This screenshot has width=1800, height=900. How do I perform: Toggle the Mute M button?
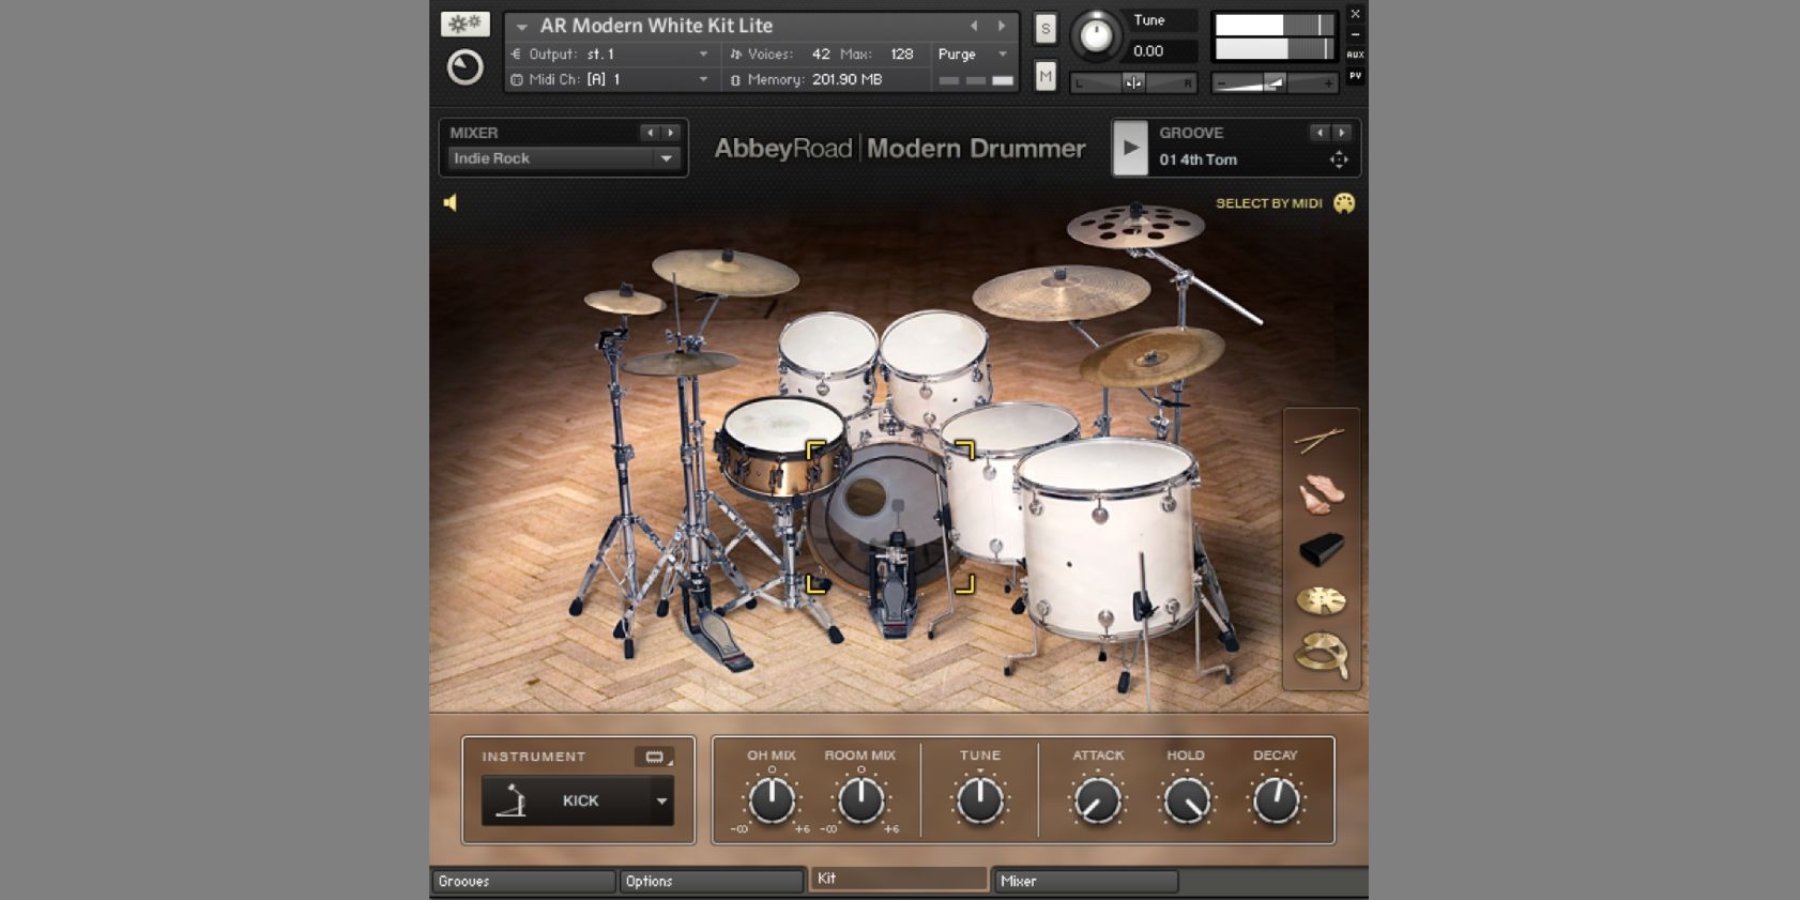[1045, 76]
